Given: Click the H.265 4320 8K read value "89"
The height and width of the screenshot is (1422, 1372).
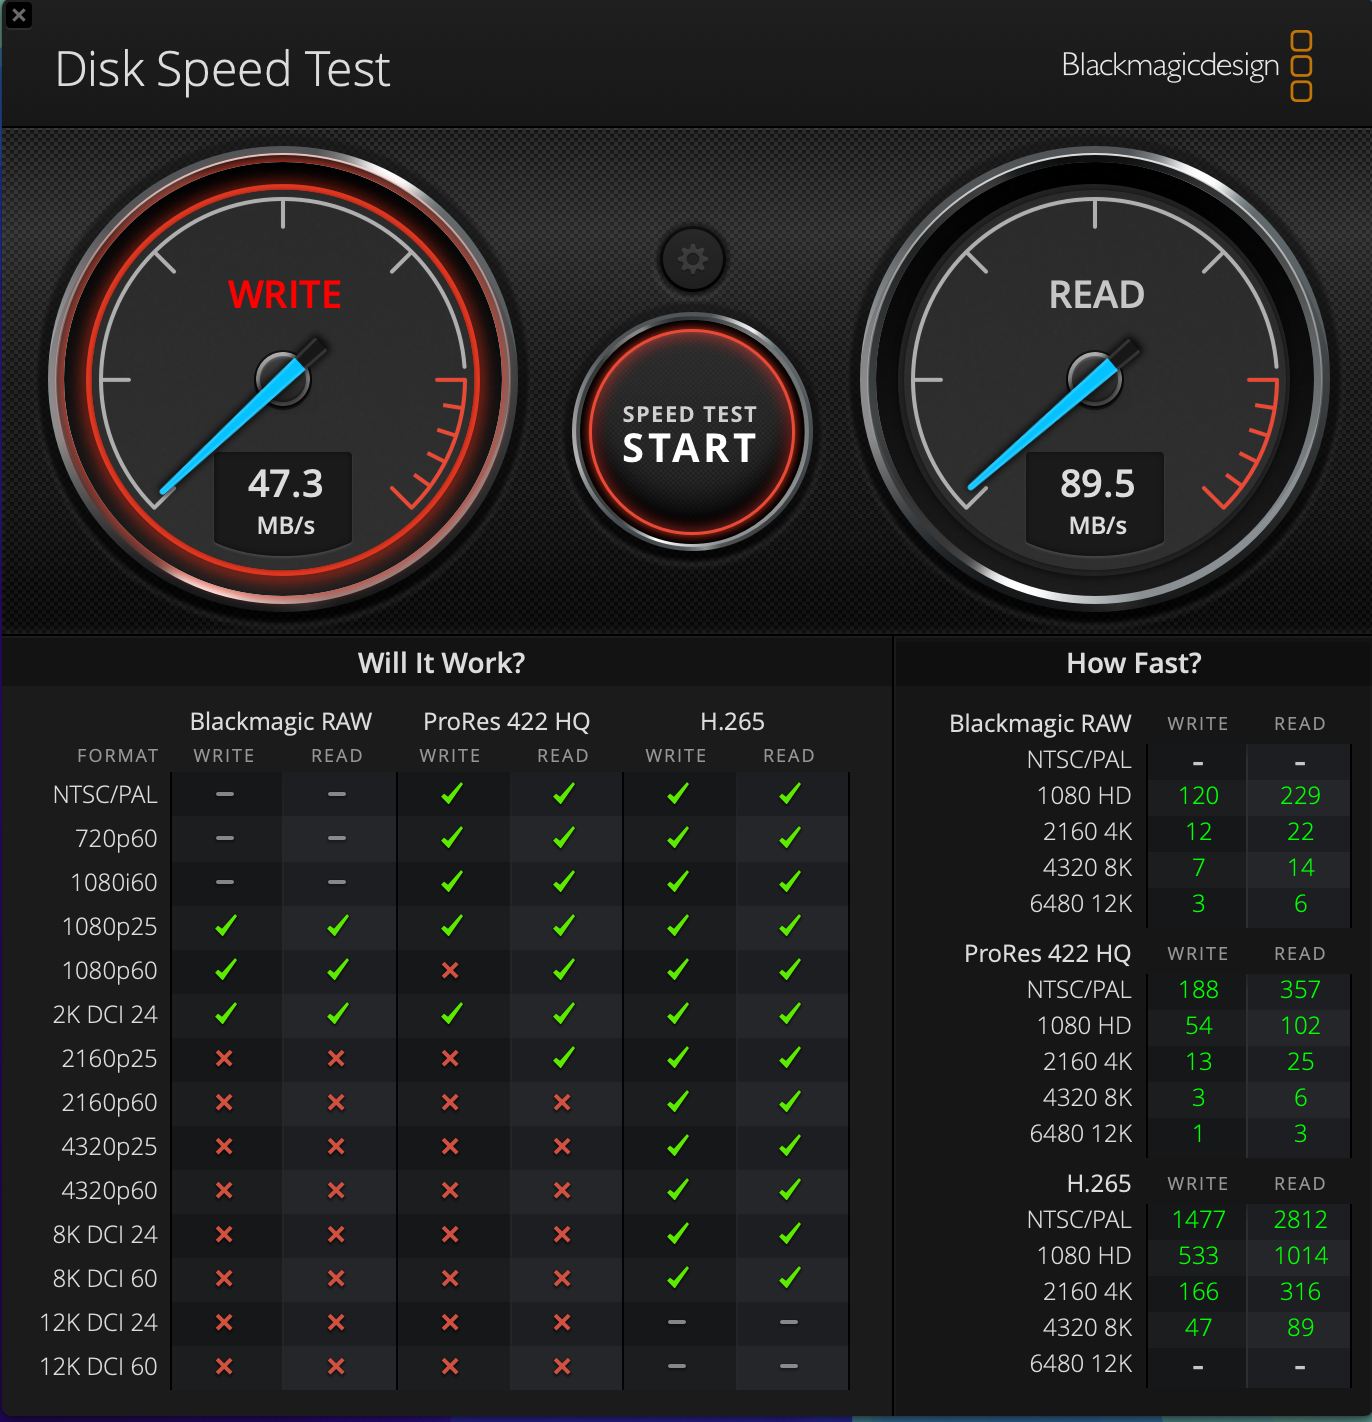Looking at the screenshot, I should click(x=1300, y=1327).
